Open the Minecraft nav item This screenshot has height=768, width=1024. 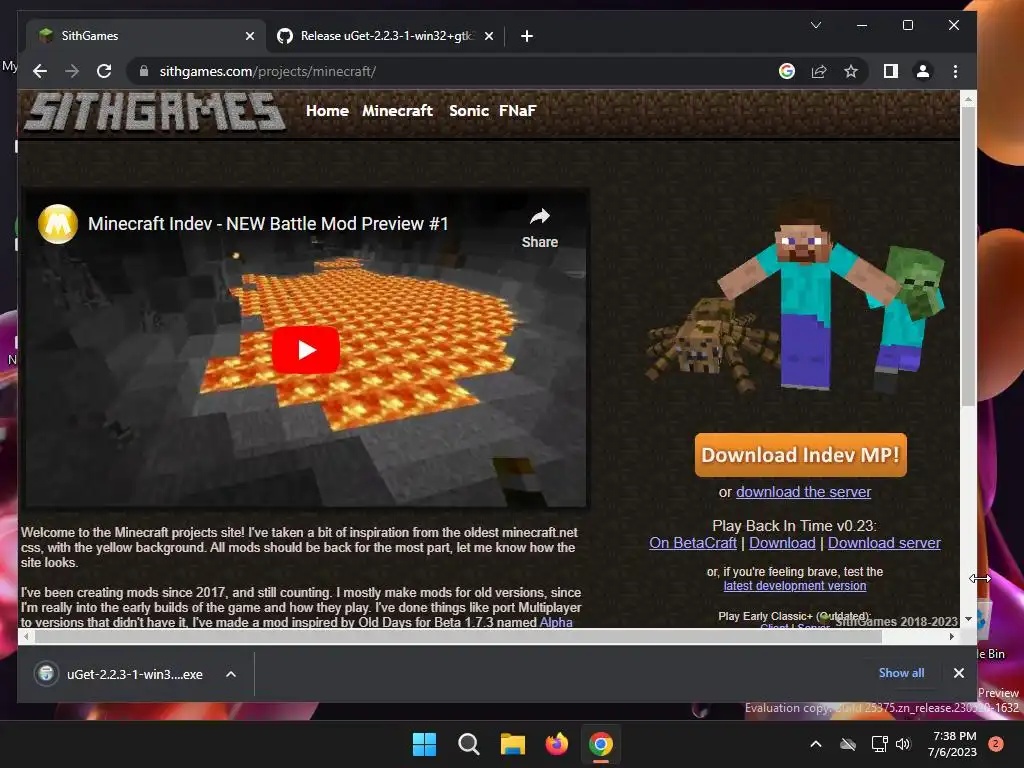[397, 111]
